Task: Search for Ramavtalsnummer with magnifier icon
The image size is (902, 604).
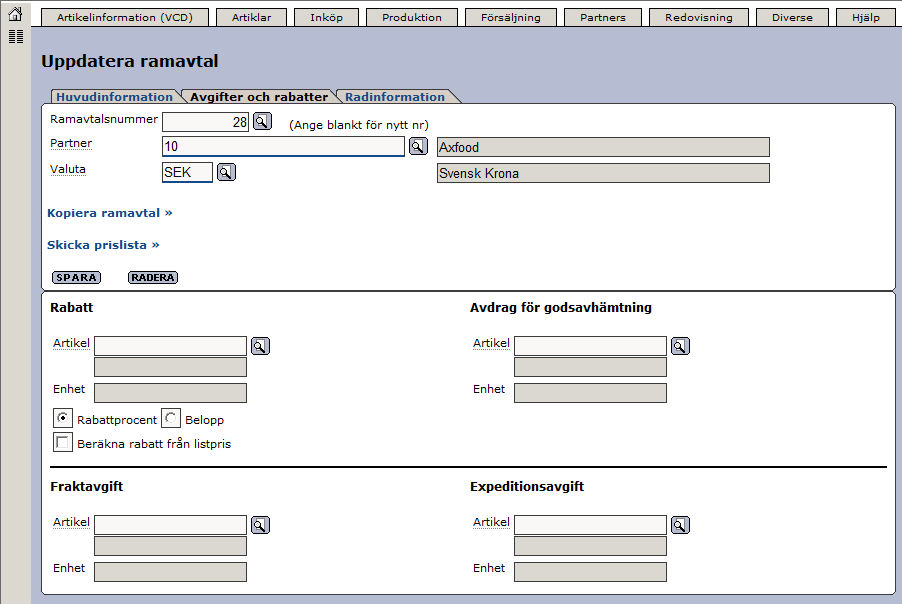Action: click(x=262, y=121)
